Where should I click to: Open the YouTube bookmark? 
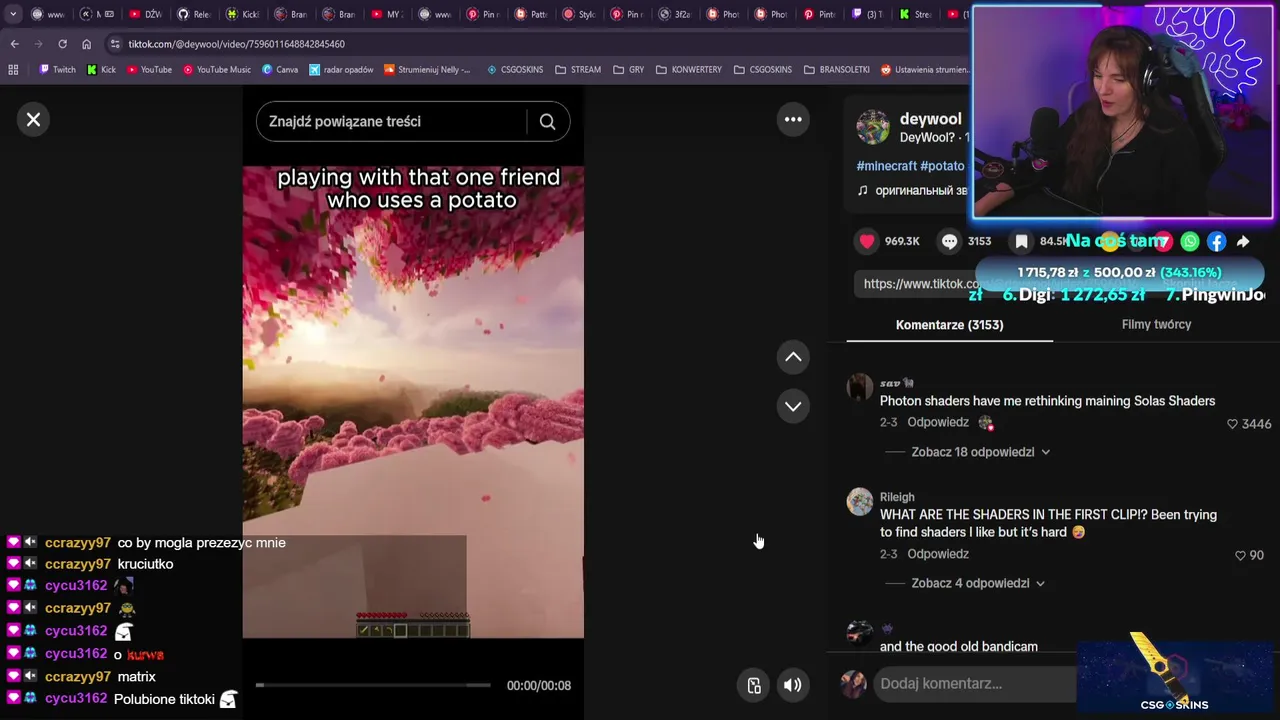pos(149,70)
